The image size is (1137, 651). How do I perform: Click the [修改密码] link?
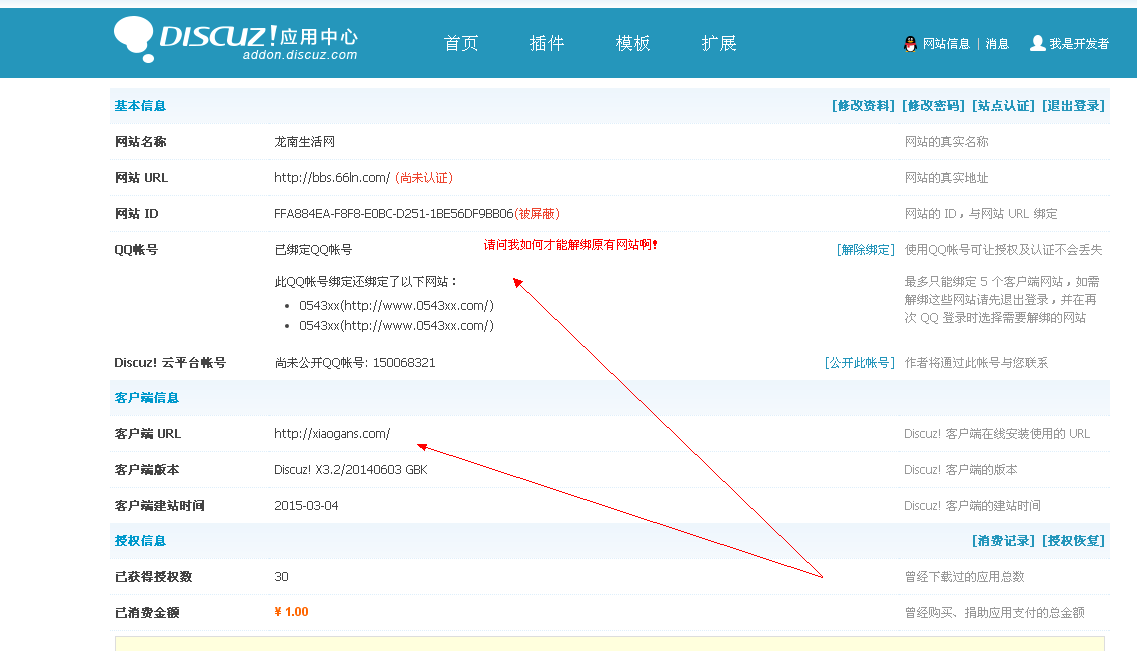933,106
